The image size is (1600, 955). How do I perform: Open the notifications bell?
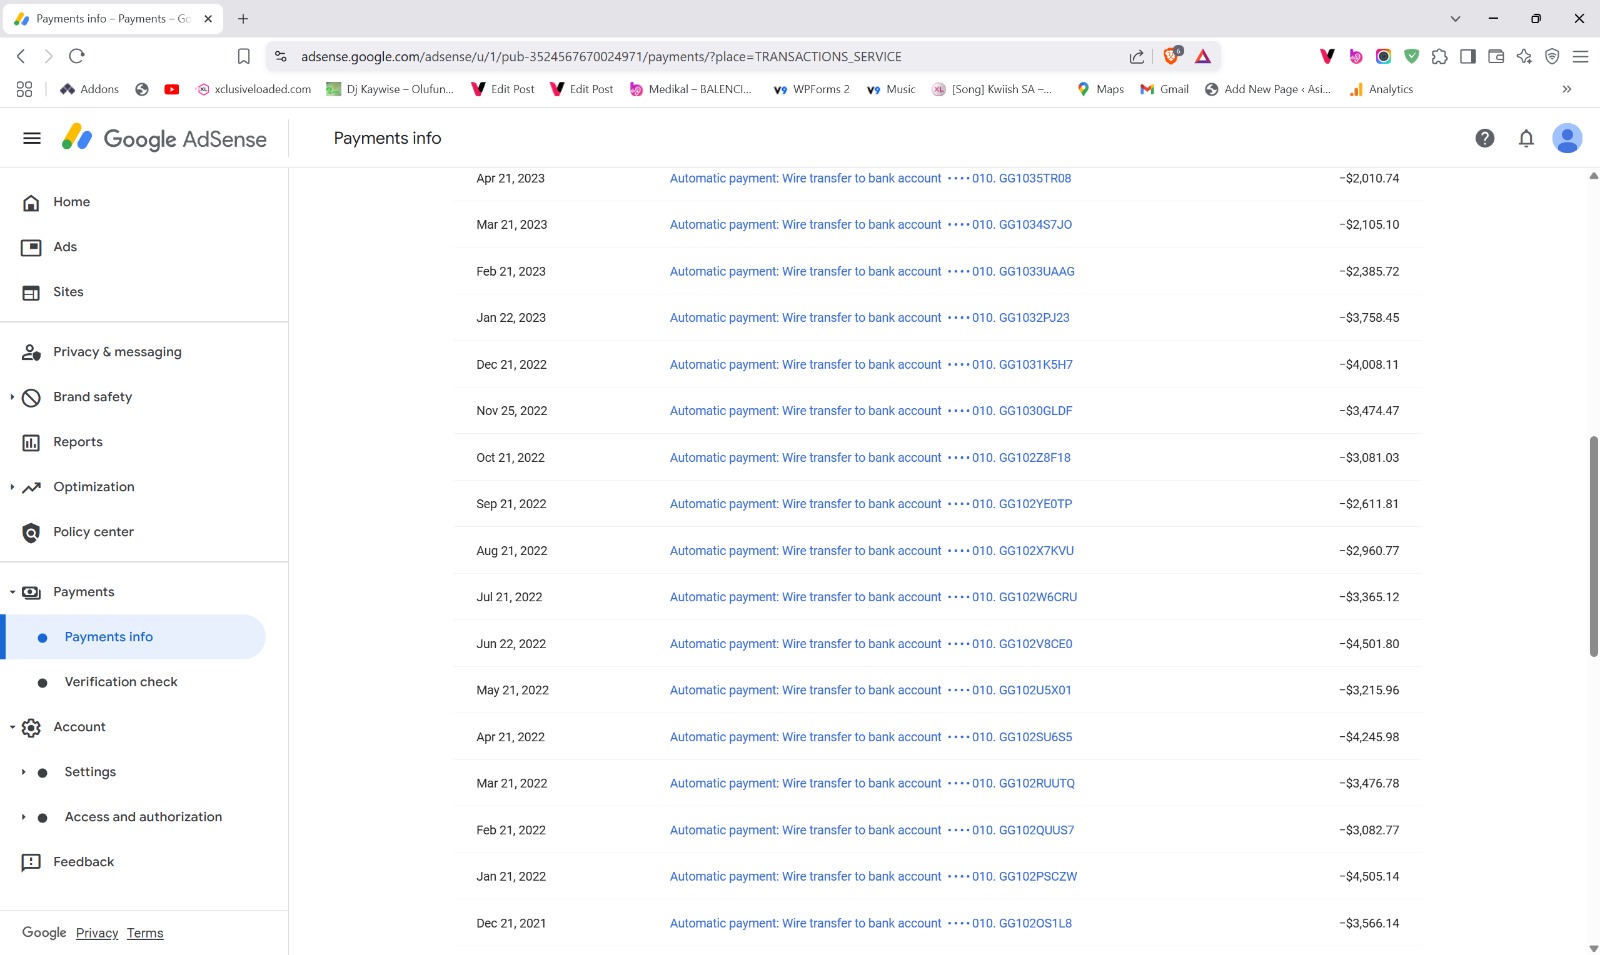1525,138
